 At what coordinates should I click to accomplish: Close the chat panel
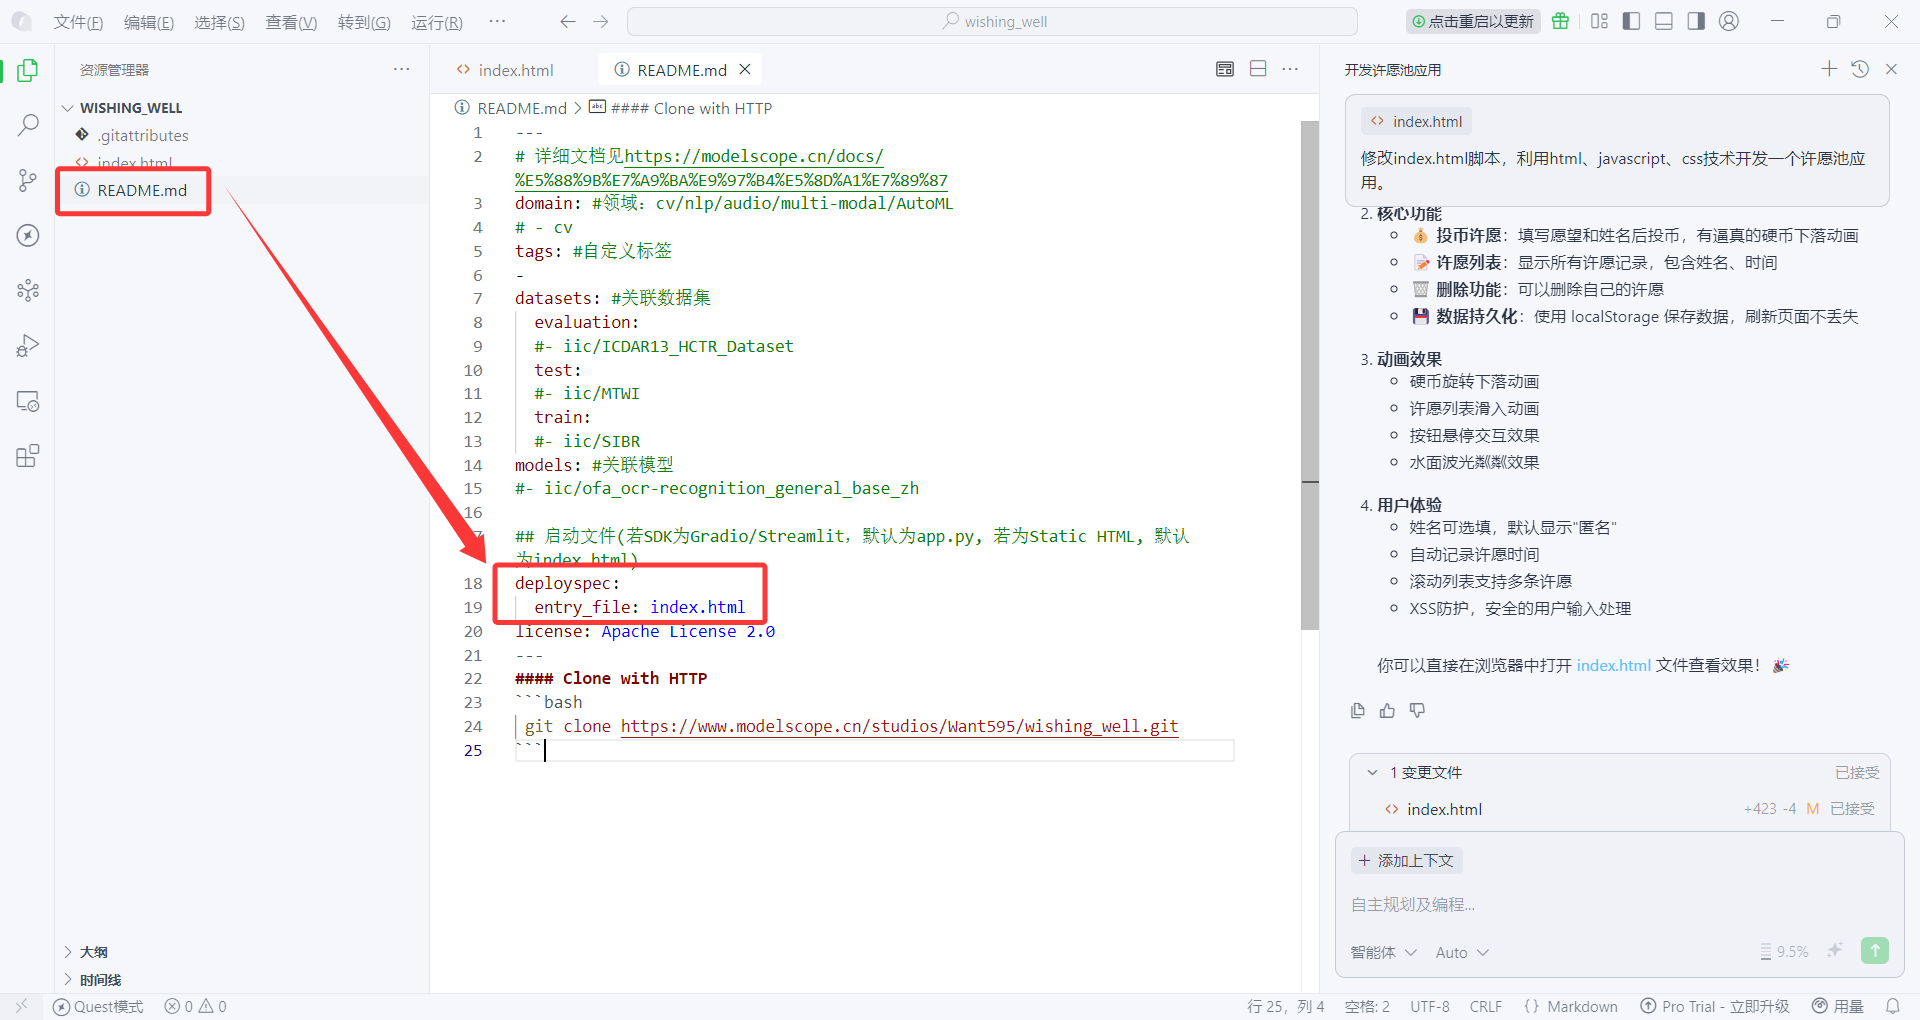pos(1891,69)
